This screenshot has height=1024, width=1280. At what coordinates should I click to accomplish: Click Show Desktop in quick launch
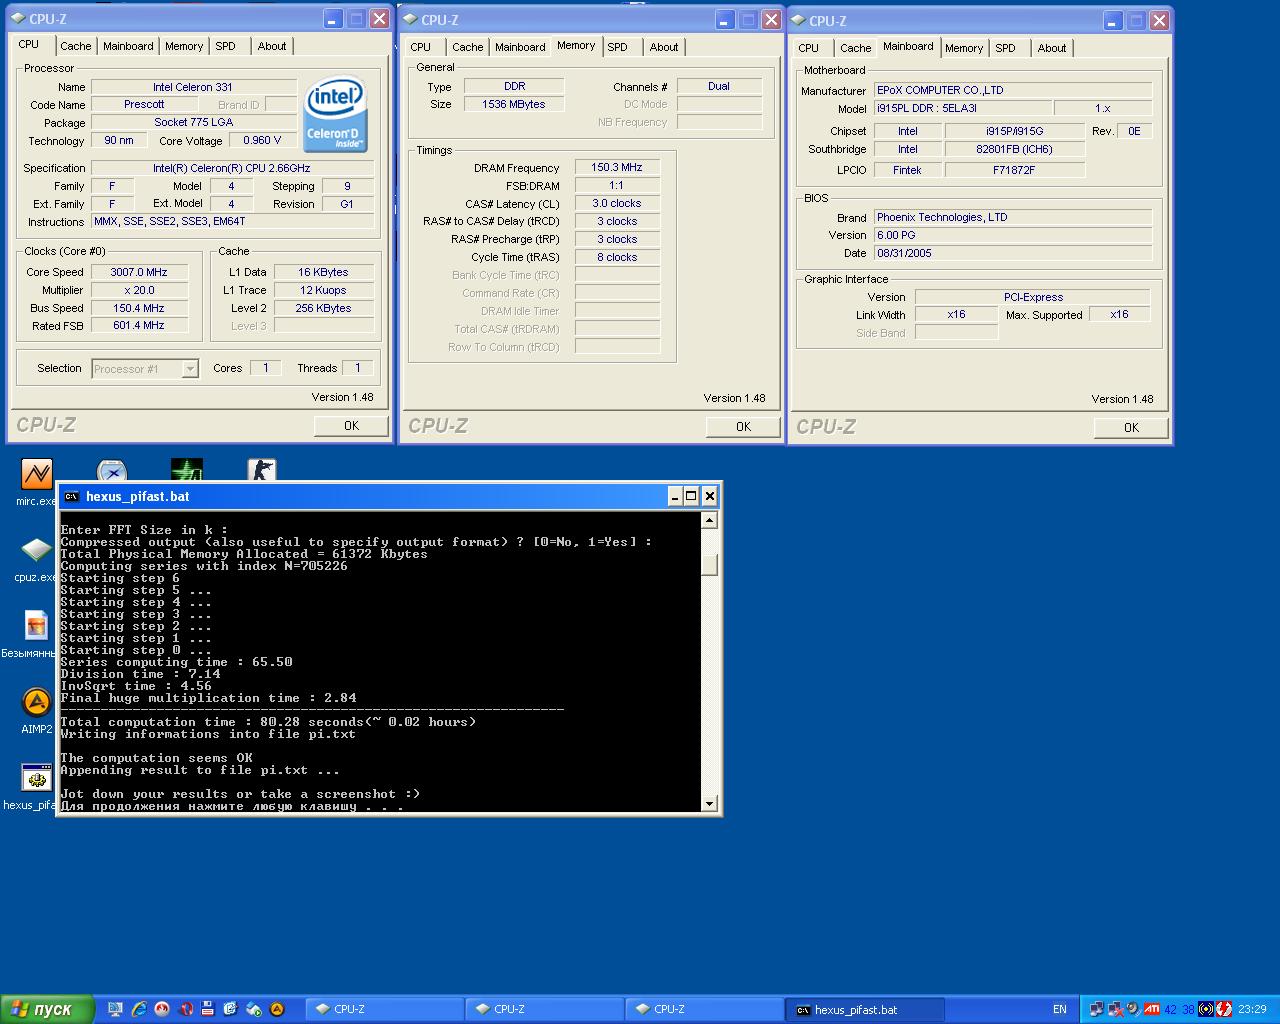coord(116,1009)
